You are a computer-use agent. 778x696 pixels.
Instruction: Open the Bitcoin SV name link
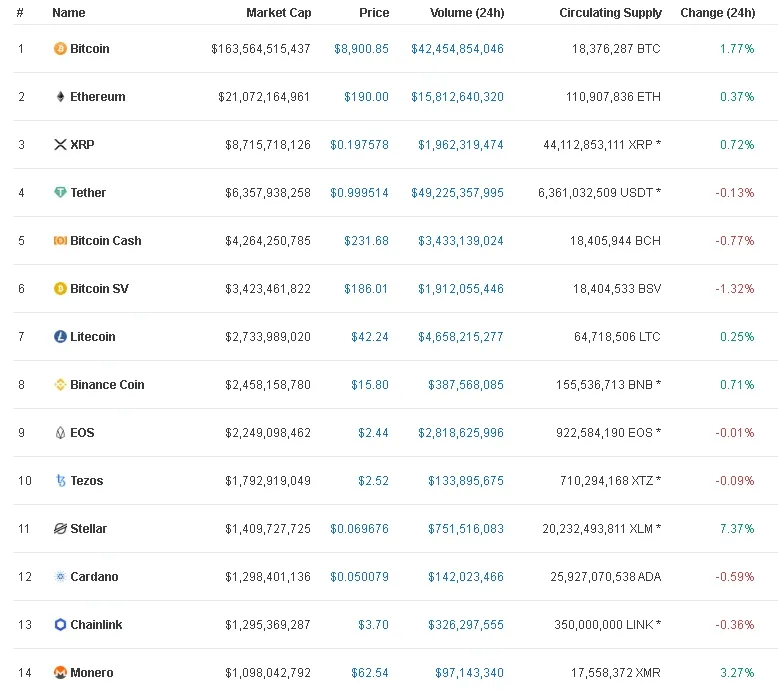(99, 289)
